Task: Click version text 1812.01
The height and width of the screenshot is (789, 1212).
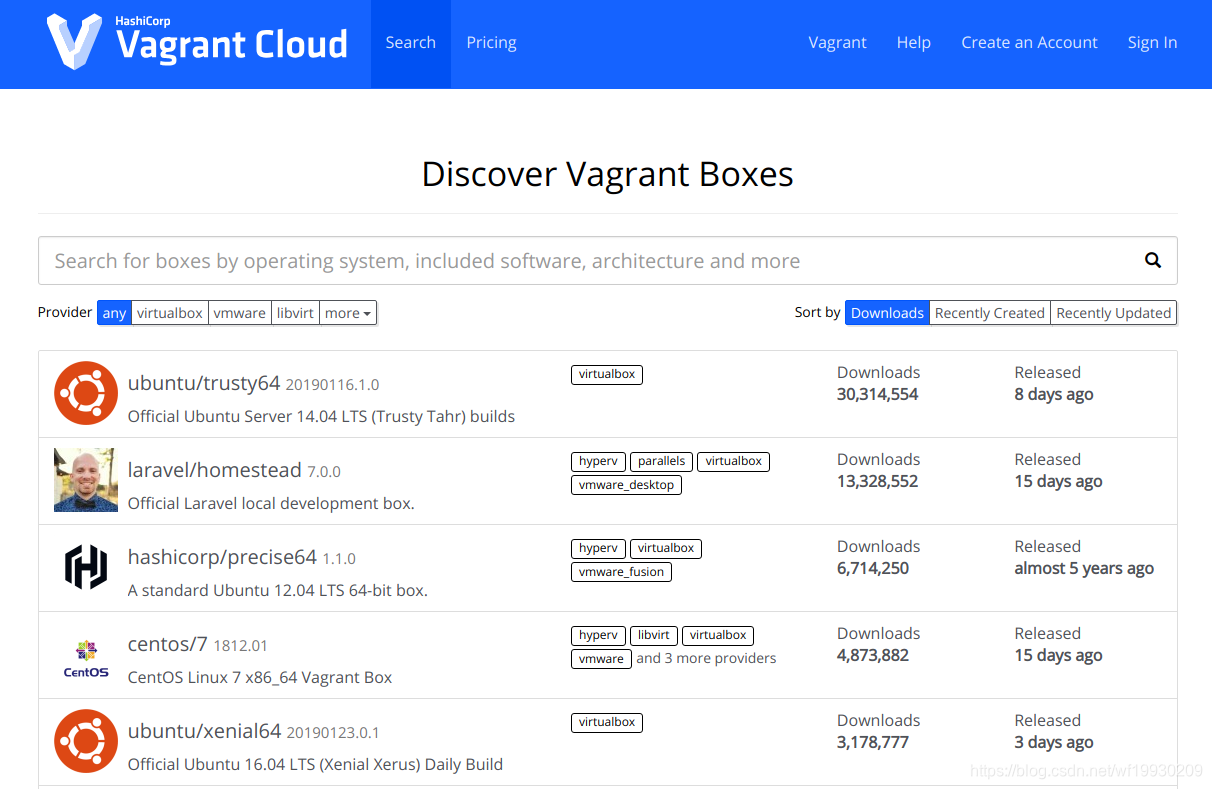Action: click(x=240, y=645)
